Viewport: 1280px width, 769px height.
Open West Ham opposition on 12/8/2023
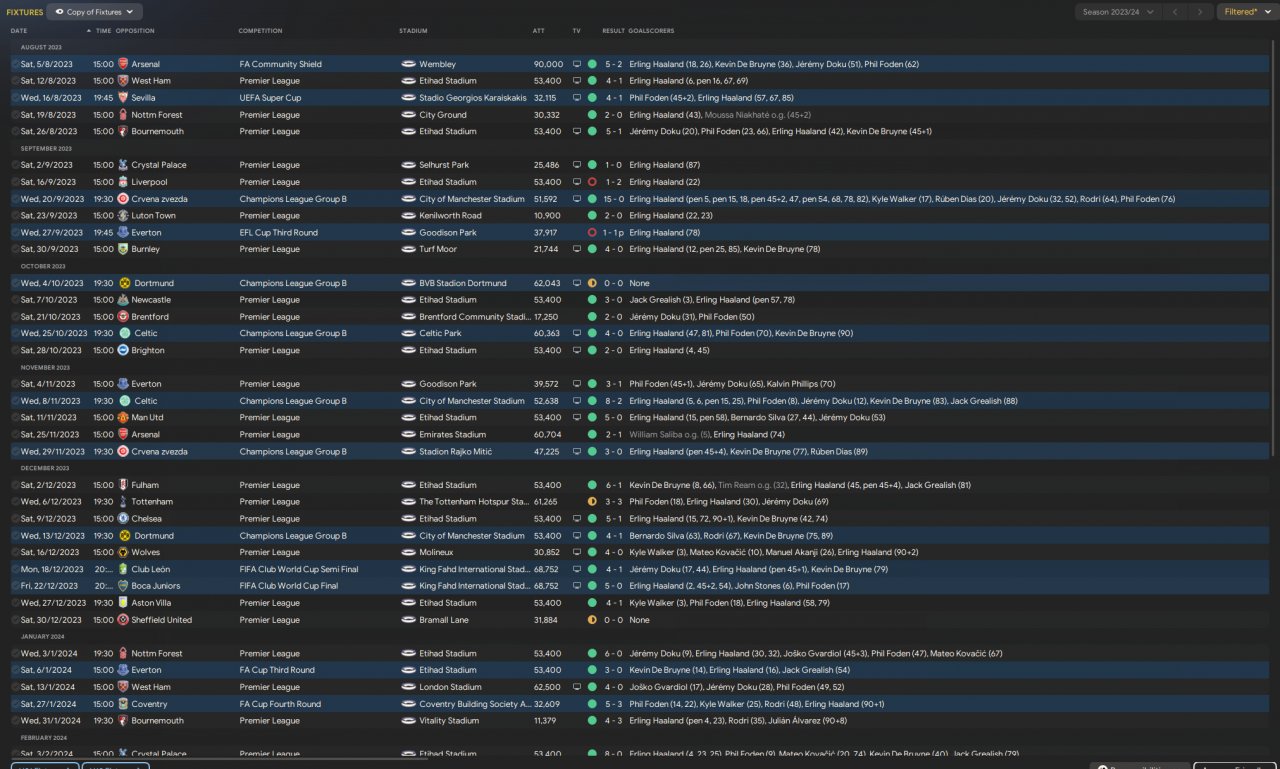point(151,81)
